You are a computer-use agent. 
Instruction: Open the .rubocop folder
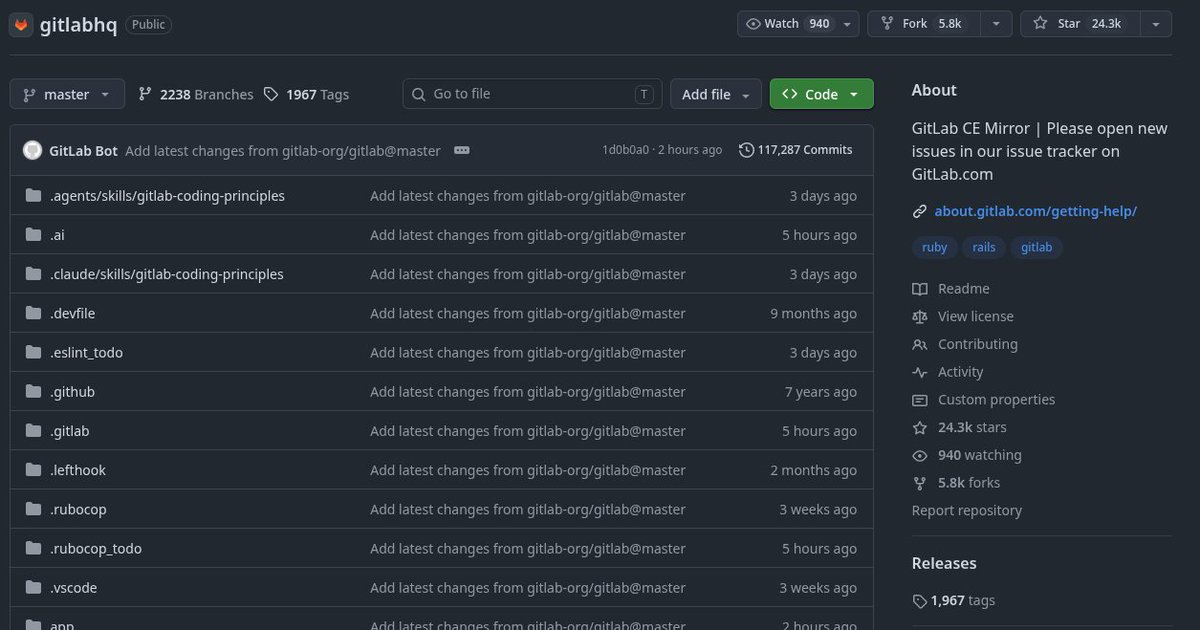coord(78,509)
